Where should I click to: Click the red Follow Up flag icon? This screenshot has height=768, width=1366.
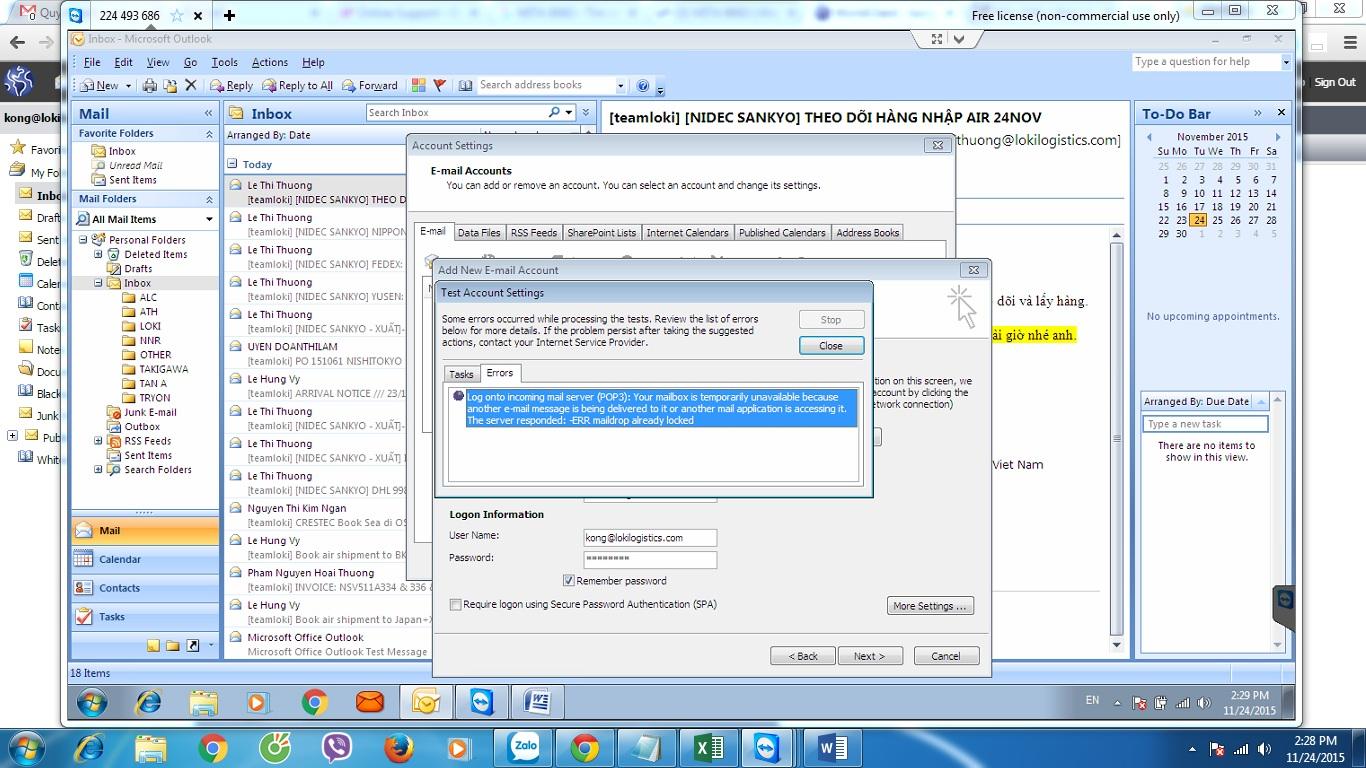point(439,86)
